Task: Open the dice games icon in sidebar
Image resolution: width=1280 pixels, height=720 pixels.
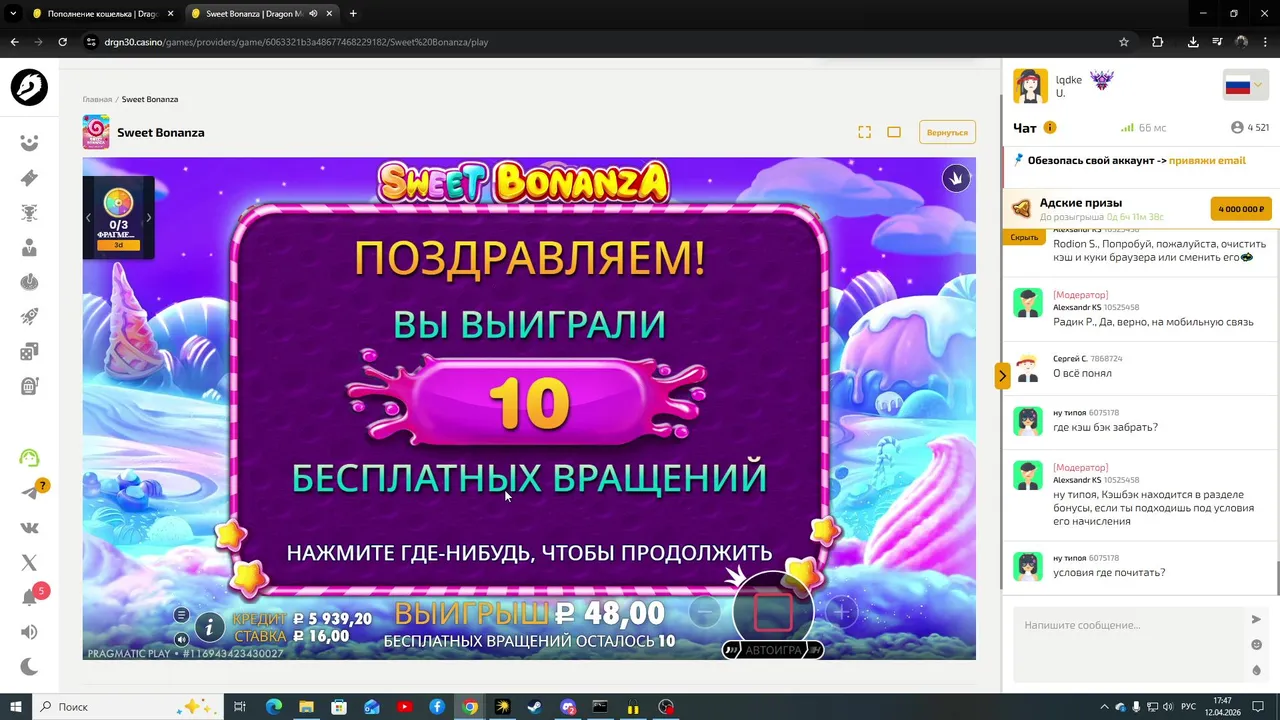Action: [x=29, y=351]
